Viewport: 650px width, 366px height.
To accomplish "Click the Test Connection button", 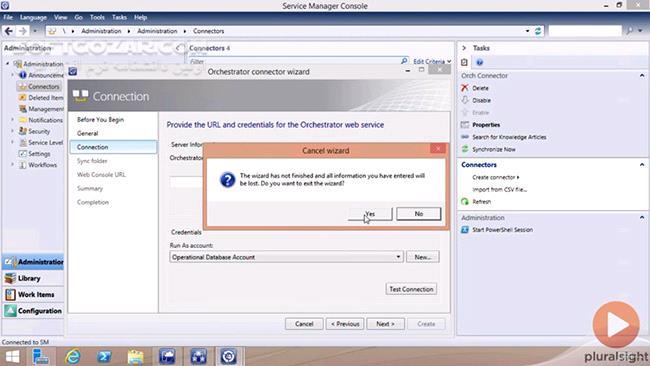I will [x=411, y=289].
